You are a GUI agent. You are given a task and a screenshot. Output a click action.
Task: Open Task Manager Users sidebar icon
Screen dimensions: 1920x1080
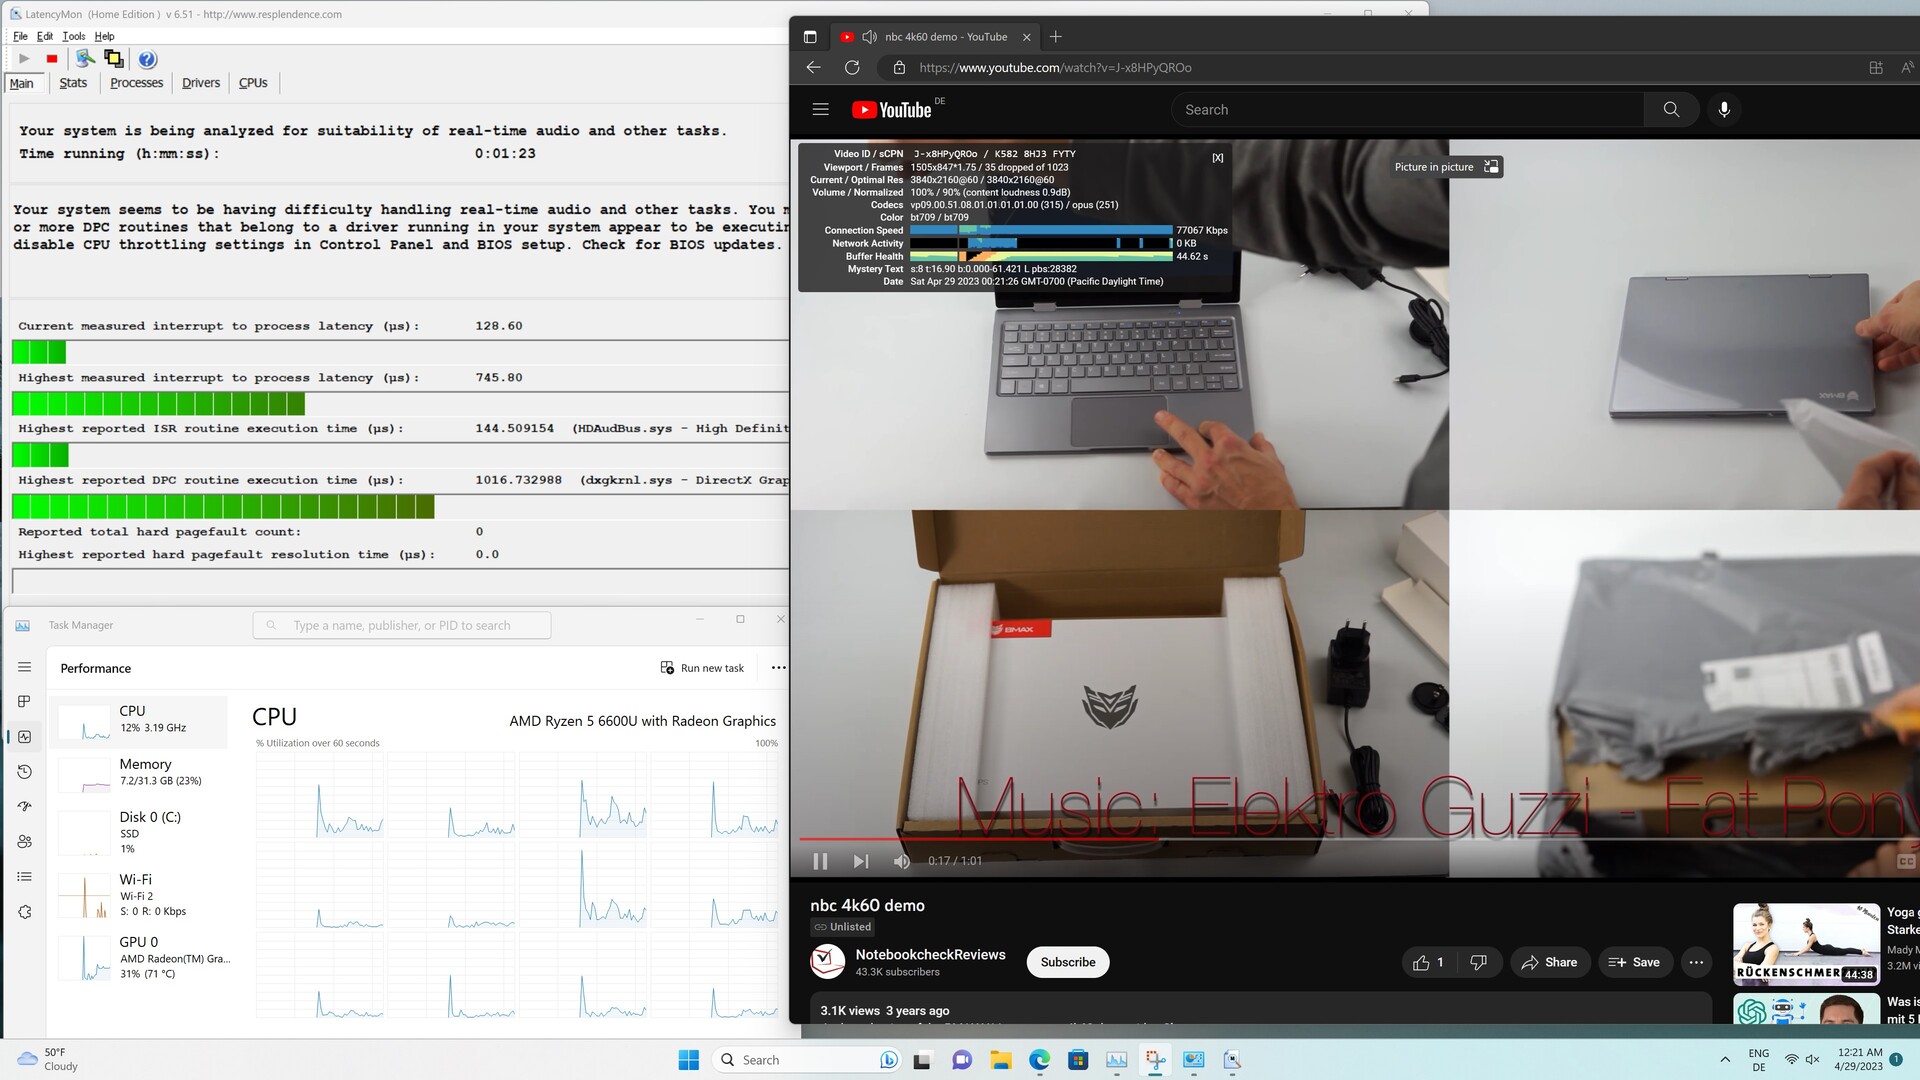click(x=25, y=842)
